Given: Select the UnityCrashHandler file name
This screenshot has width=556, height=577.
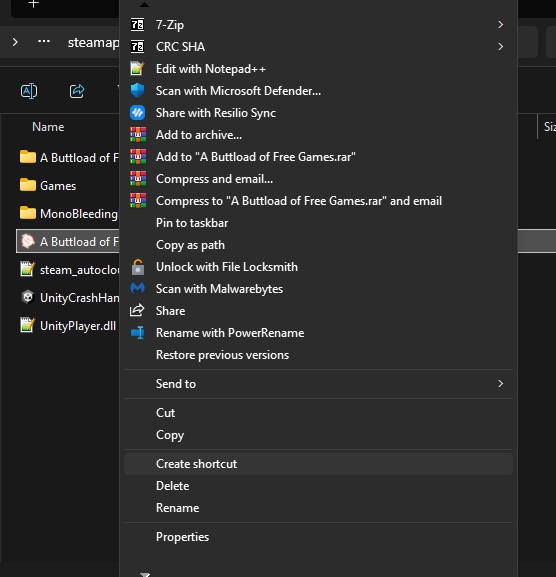Looking at the screenshot, I should click(x=79, y=298).
